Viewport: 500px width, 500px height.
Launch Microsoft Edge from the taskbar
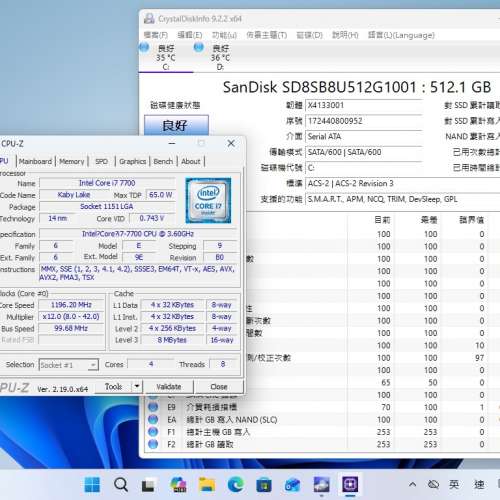coord(235,484)
